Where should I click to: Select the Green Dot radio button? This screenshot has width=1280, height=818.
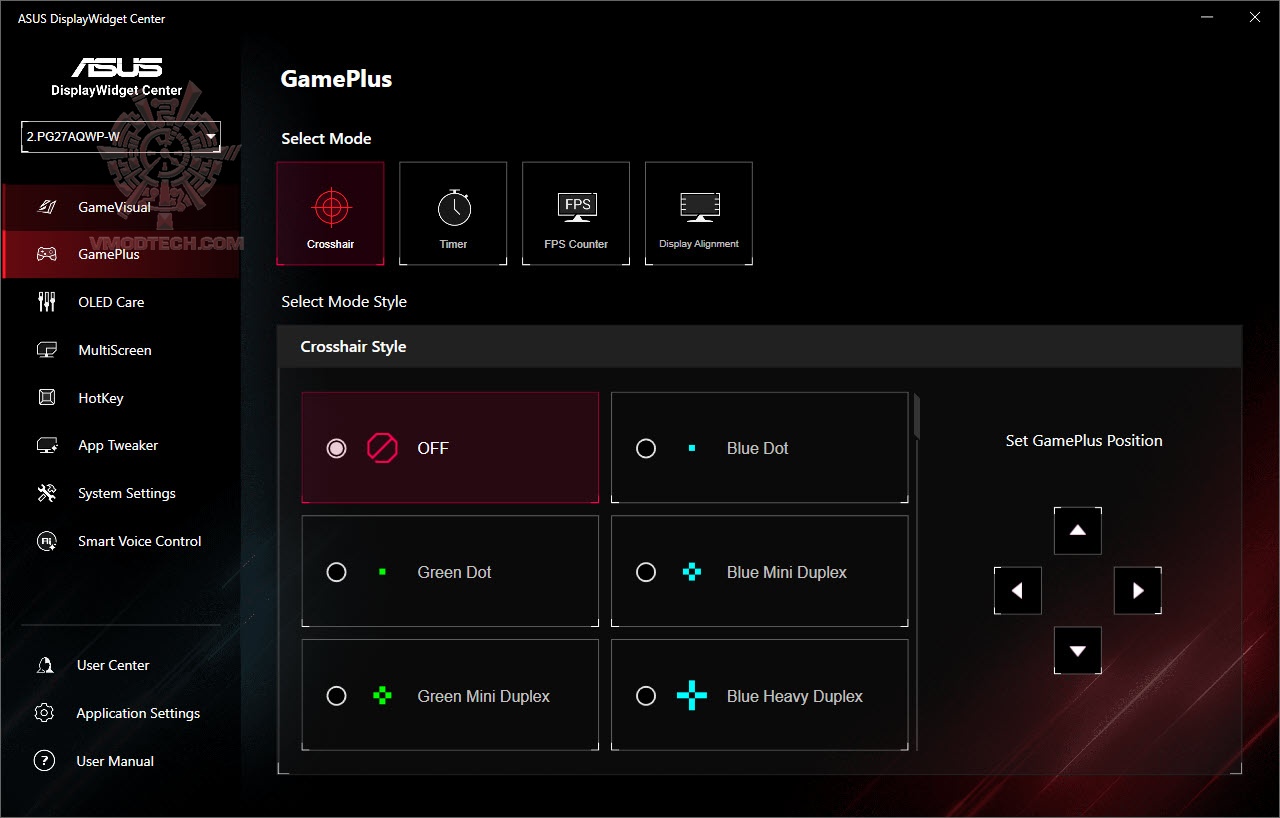(x=336, y=572)
